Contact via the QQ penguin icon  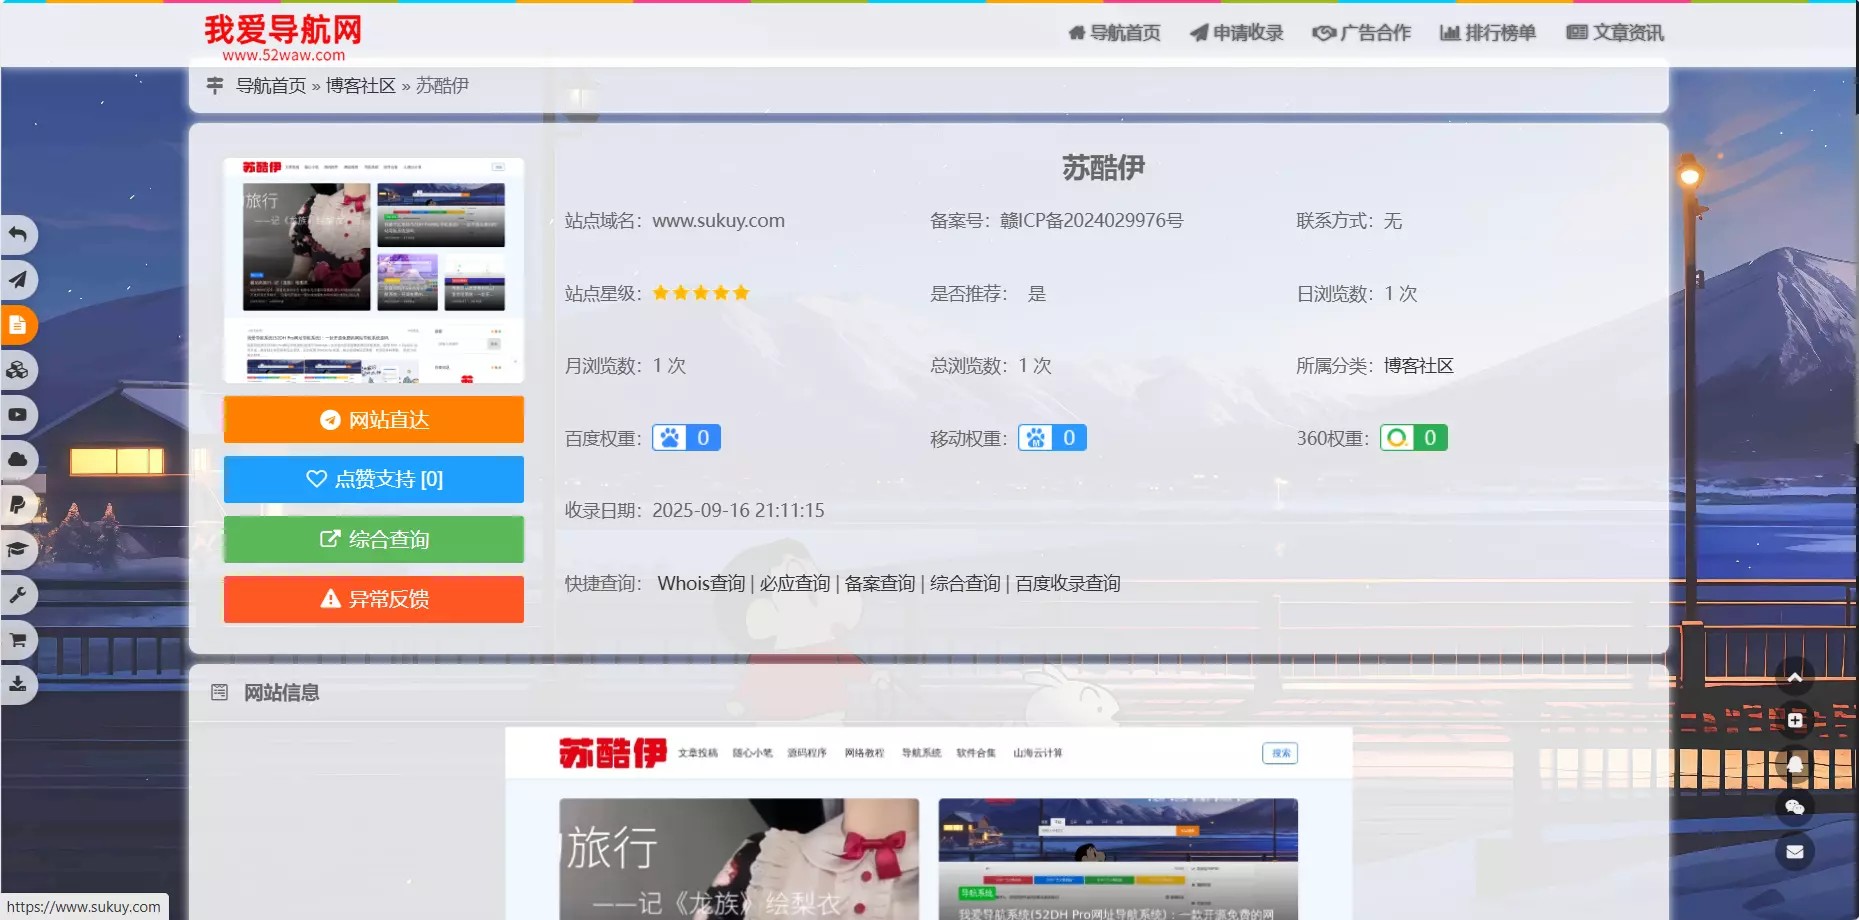[1795, 763]
